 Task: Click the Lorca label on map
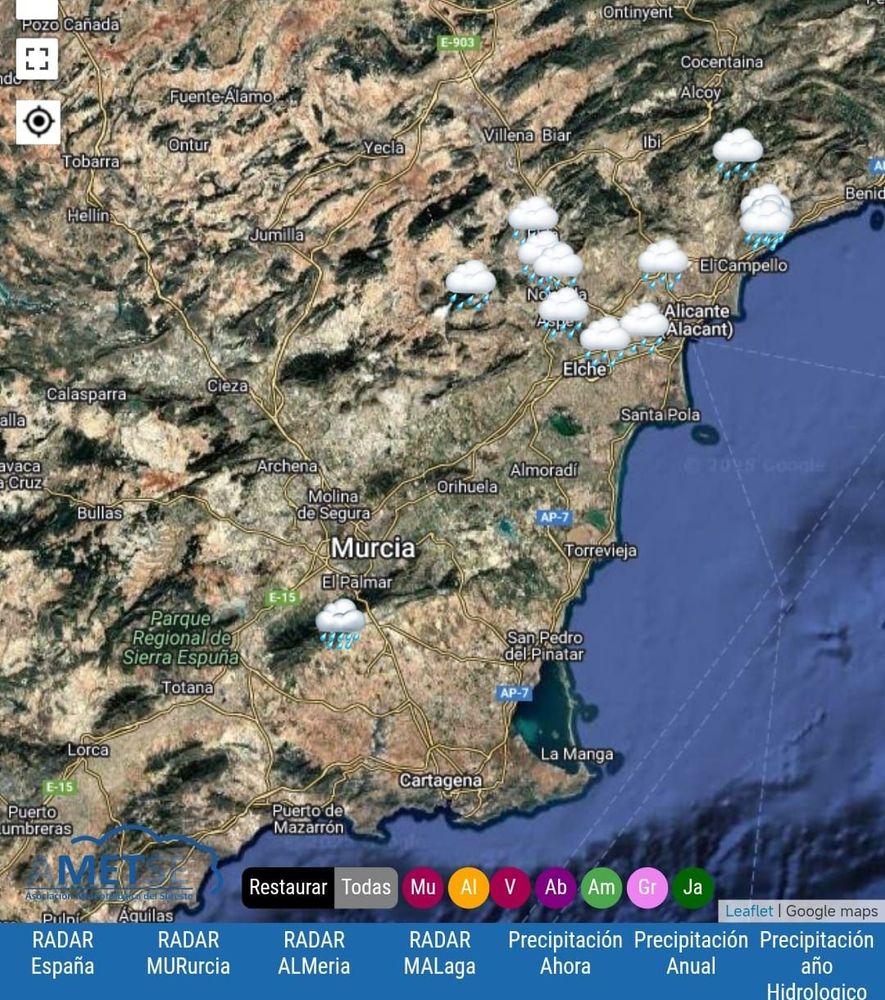(88, 749)
